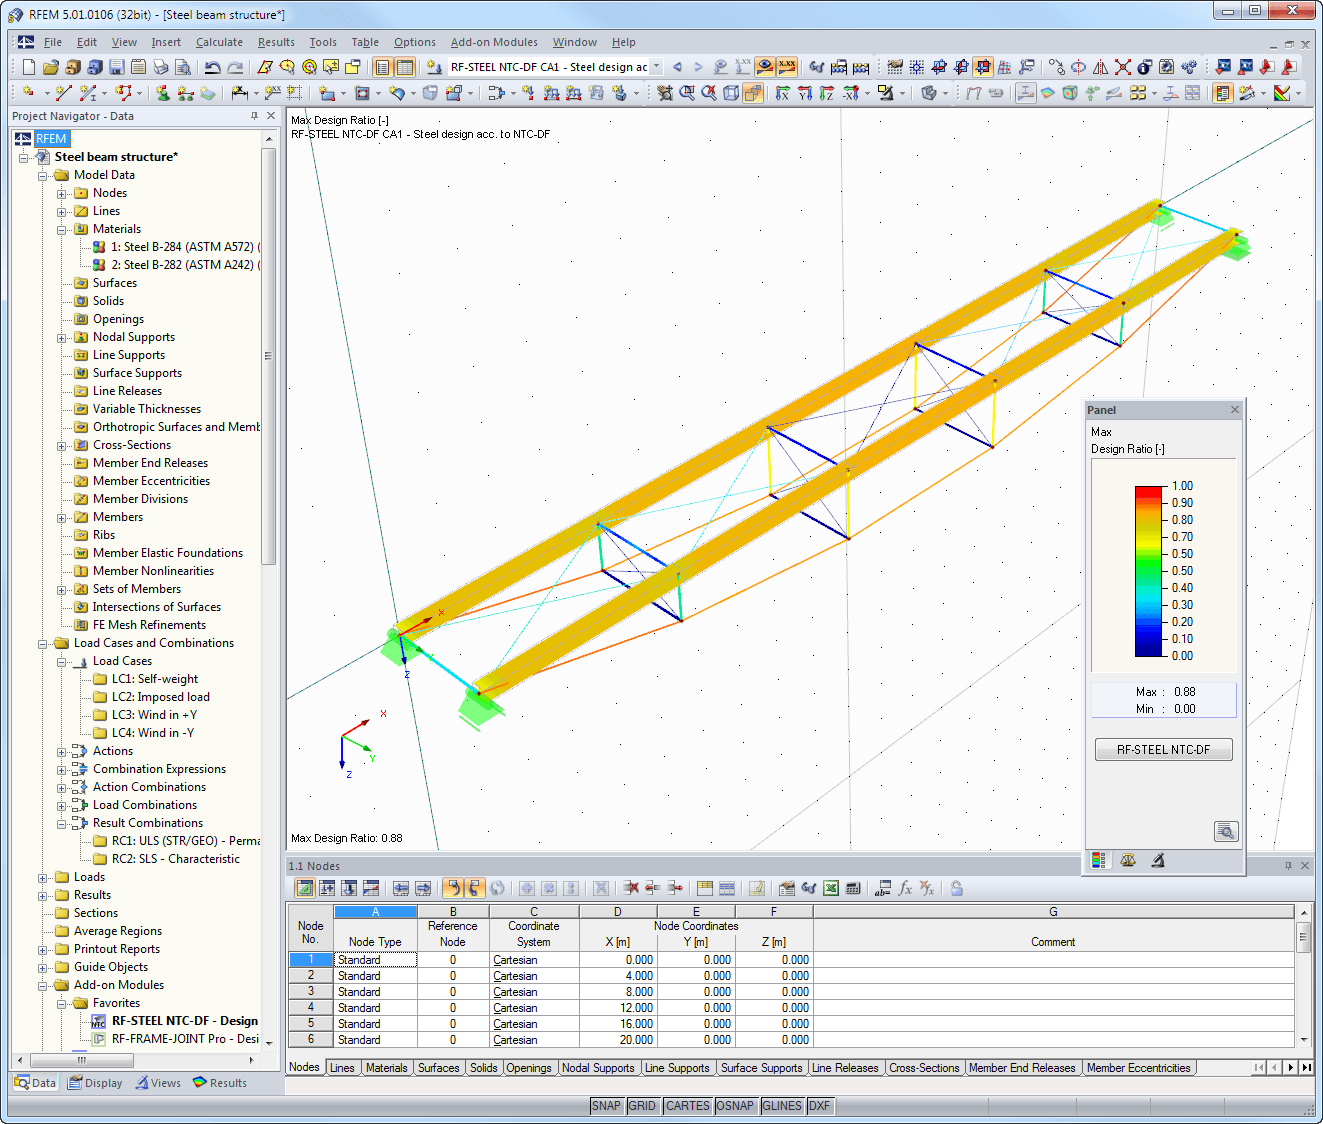Click the Redo arrow in the toolbar

click(x=235, y=67)
